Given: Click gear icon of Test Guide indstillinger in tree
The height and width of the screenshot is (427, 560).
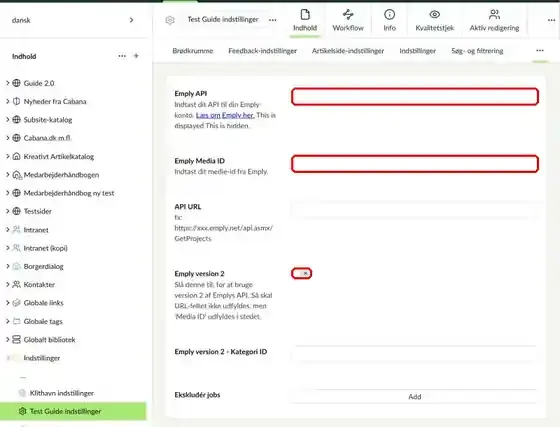Looking at the screenshot, I should (22, 411).
